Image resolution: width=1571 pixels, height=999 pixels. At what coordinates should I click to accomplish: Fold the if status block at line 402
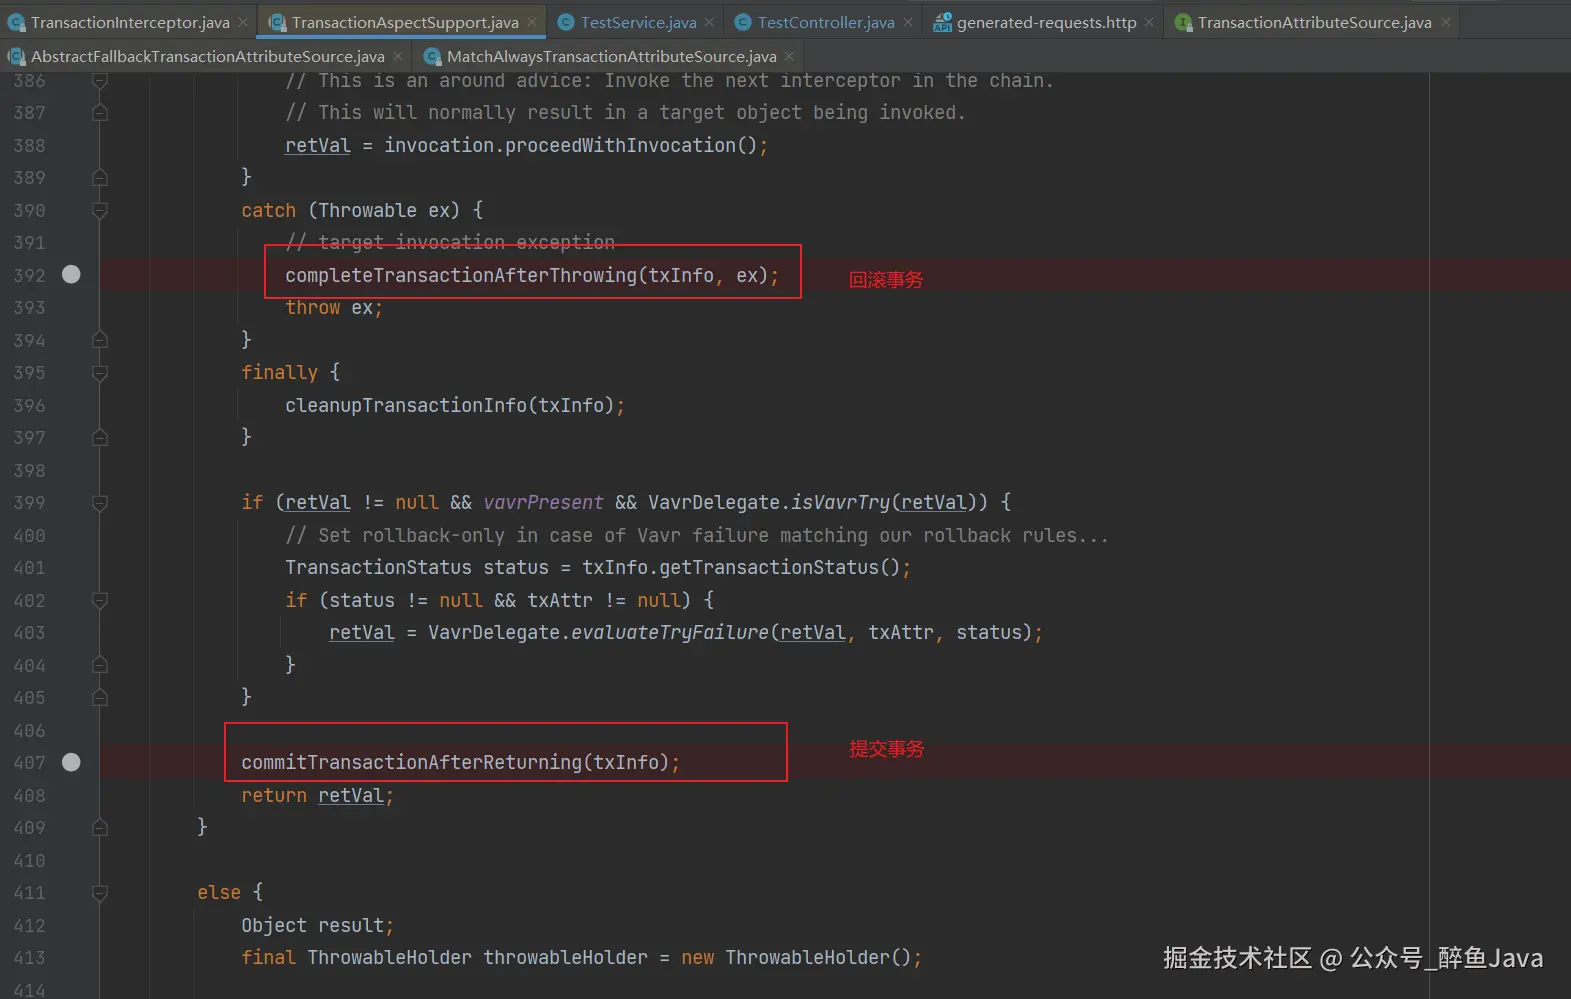pyautogui.click(x=100, y=600)
